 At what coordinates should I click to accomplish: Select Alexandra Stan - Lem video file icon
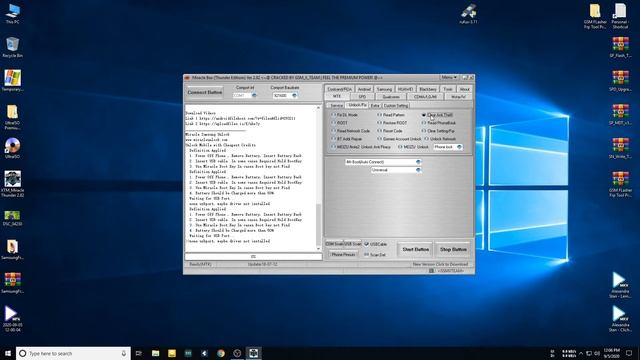pos(620,285)
